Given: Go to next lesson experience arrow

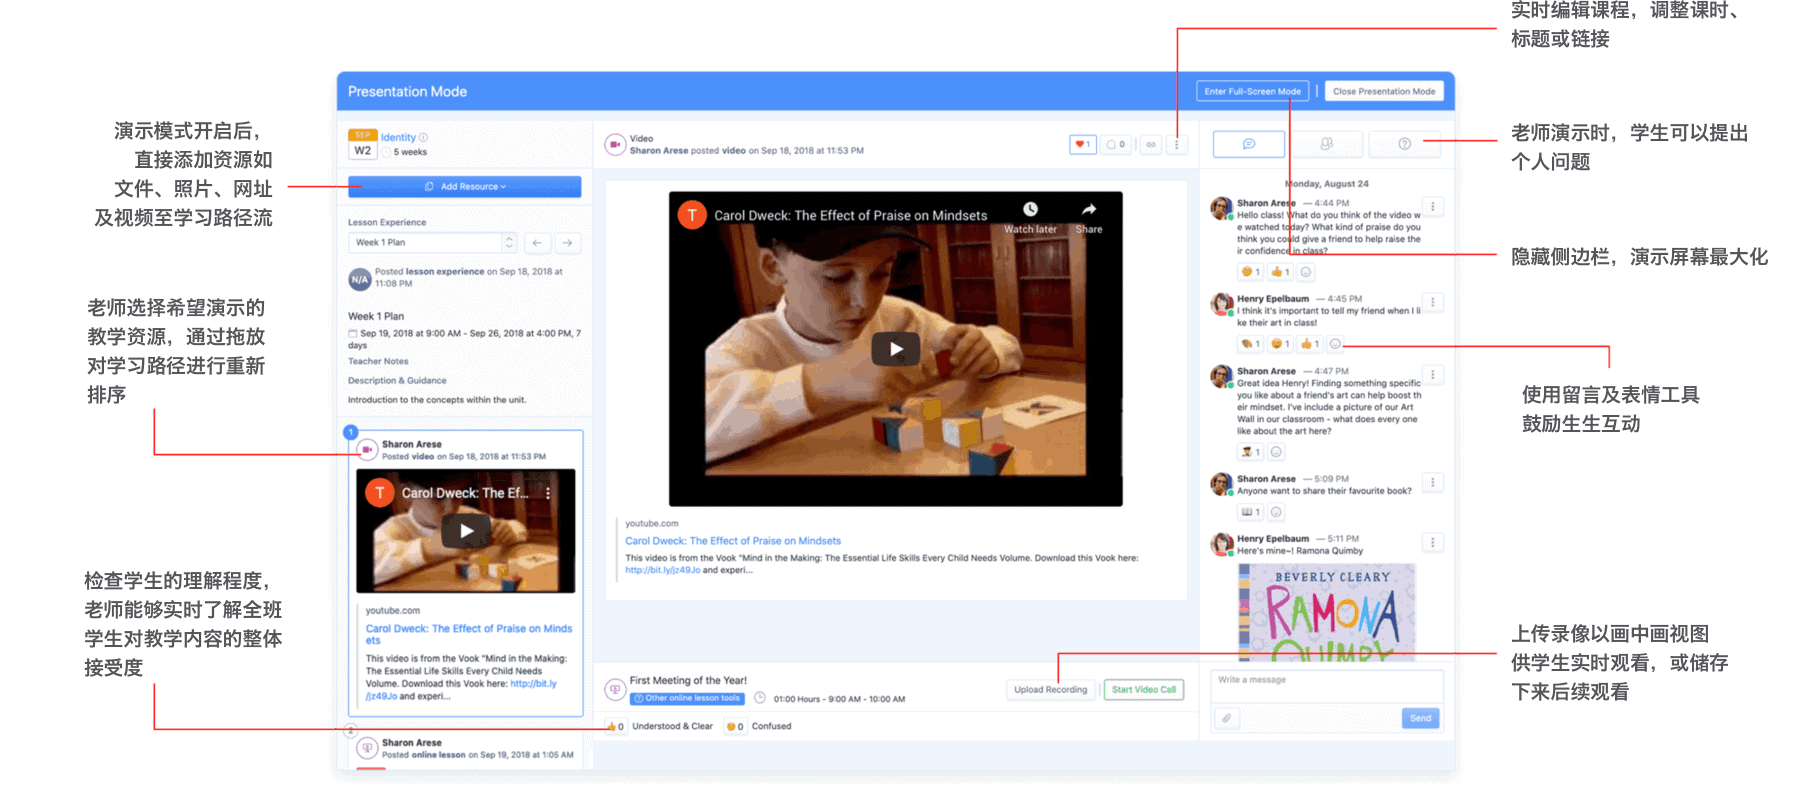Looking at the screenshot, I should point(567,243).
